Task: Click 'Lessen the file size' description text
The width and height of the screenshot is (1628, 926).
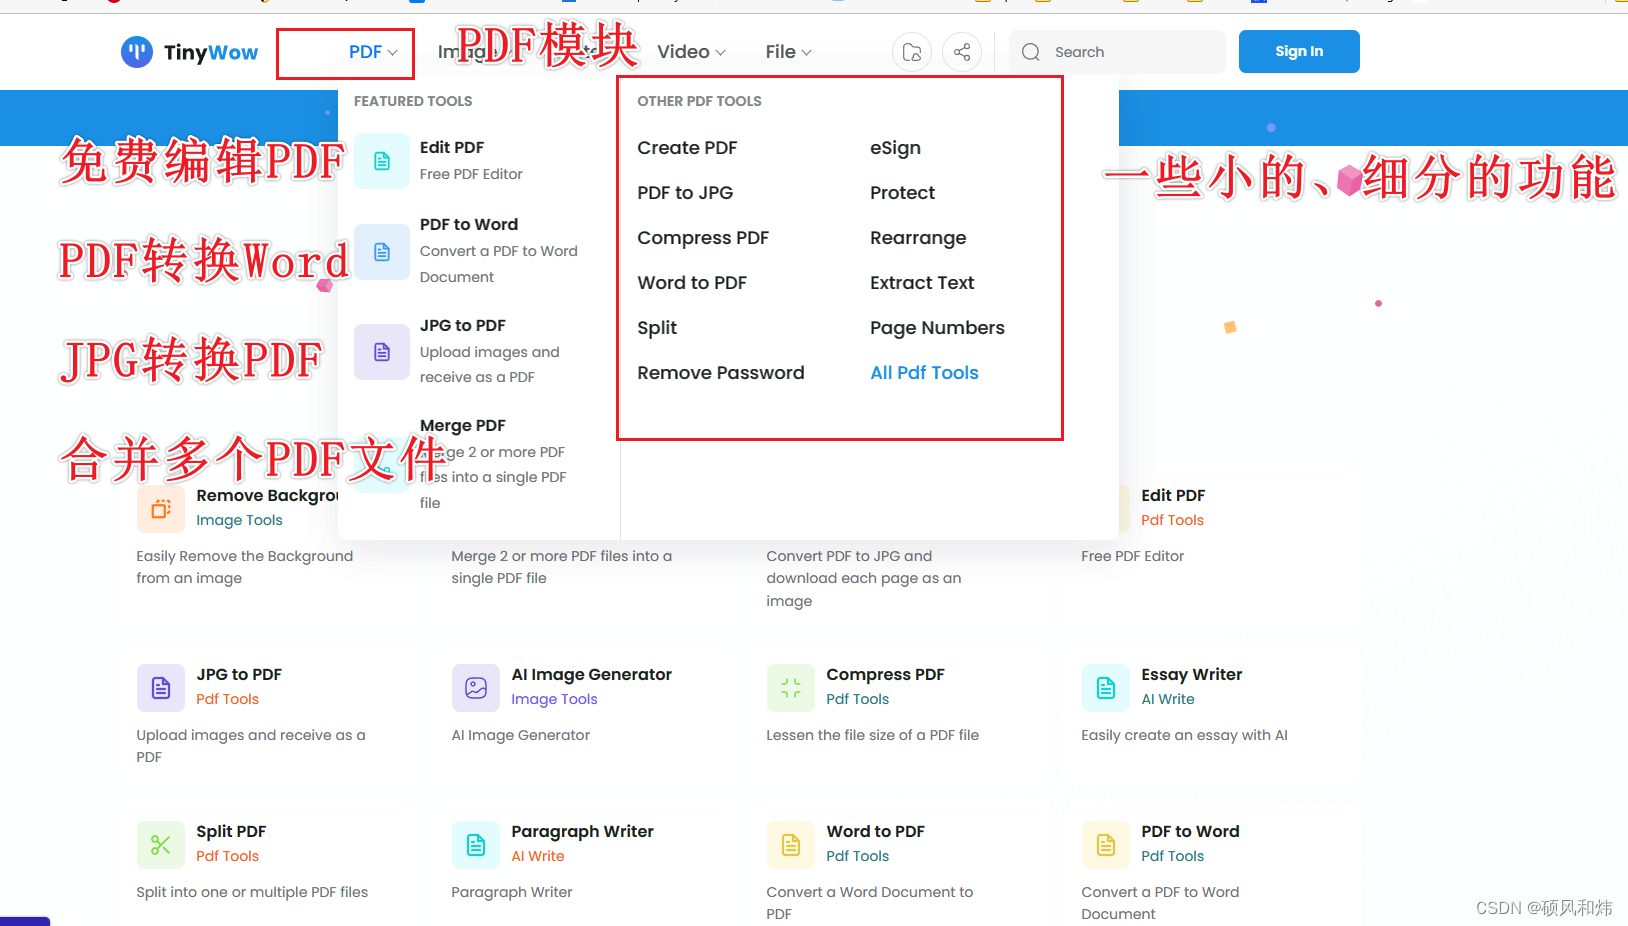Action: pos(873,735)
